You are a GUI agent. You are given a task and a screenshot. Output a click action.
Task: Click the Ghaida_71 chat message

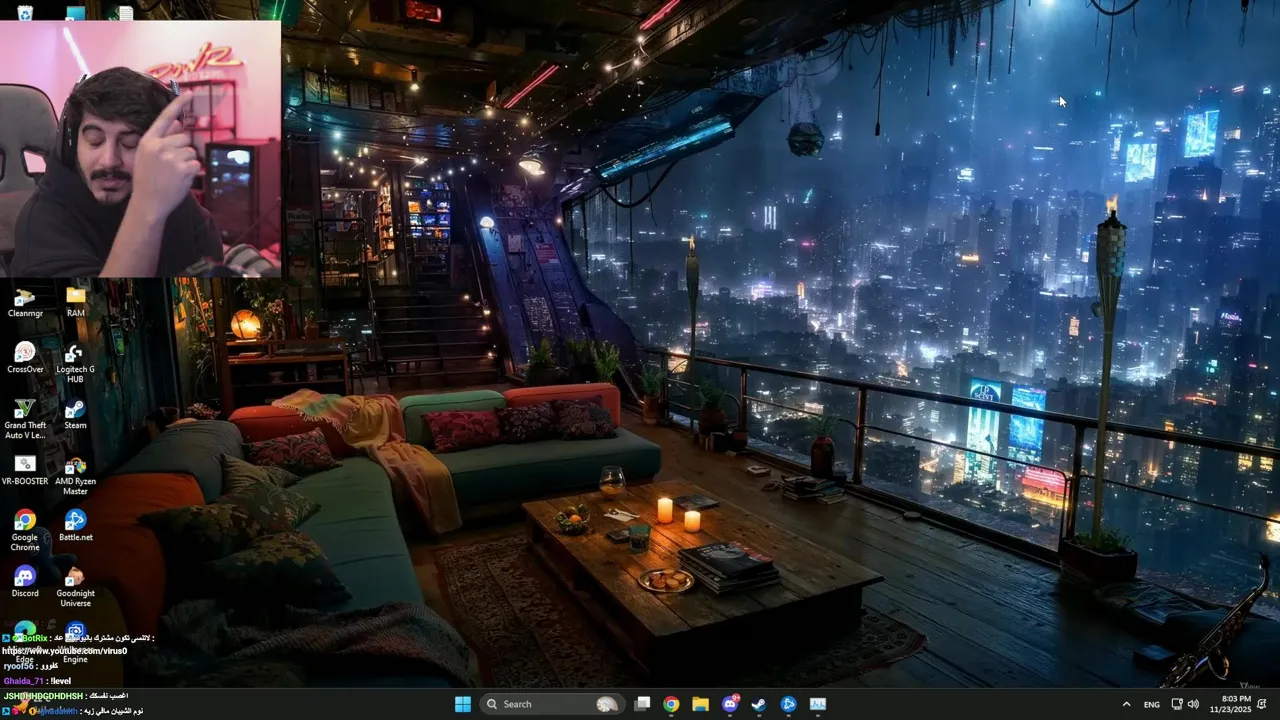(37, 681)
